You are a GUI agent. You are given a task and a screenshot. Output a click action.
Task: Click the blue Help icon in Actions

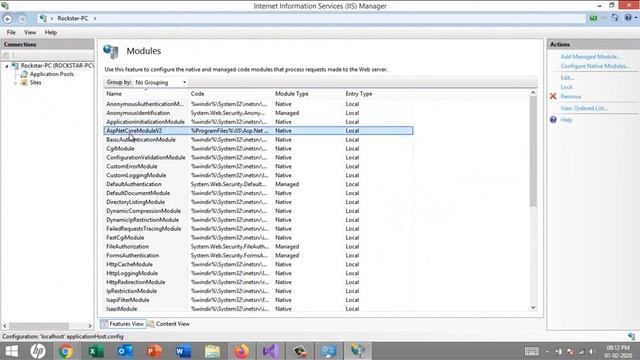tap(553, 120)
